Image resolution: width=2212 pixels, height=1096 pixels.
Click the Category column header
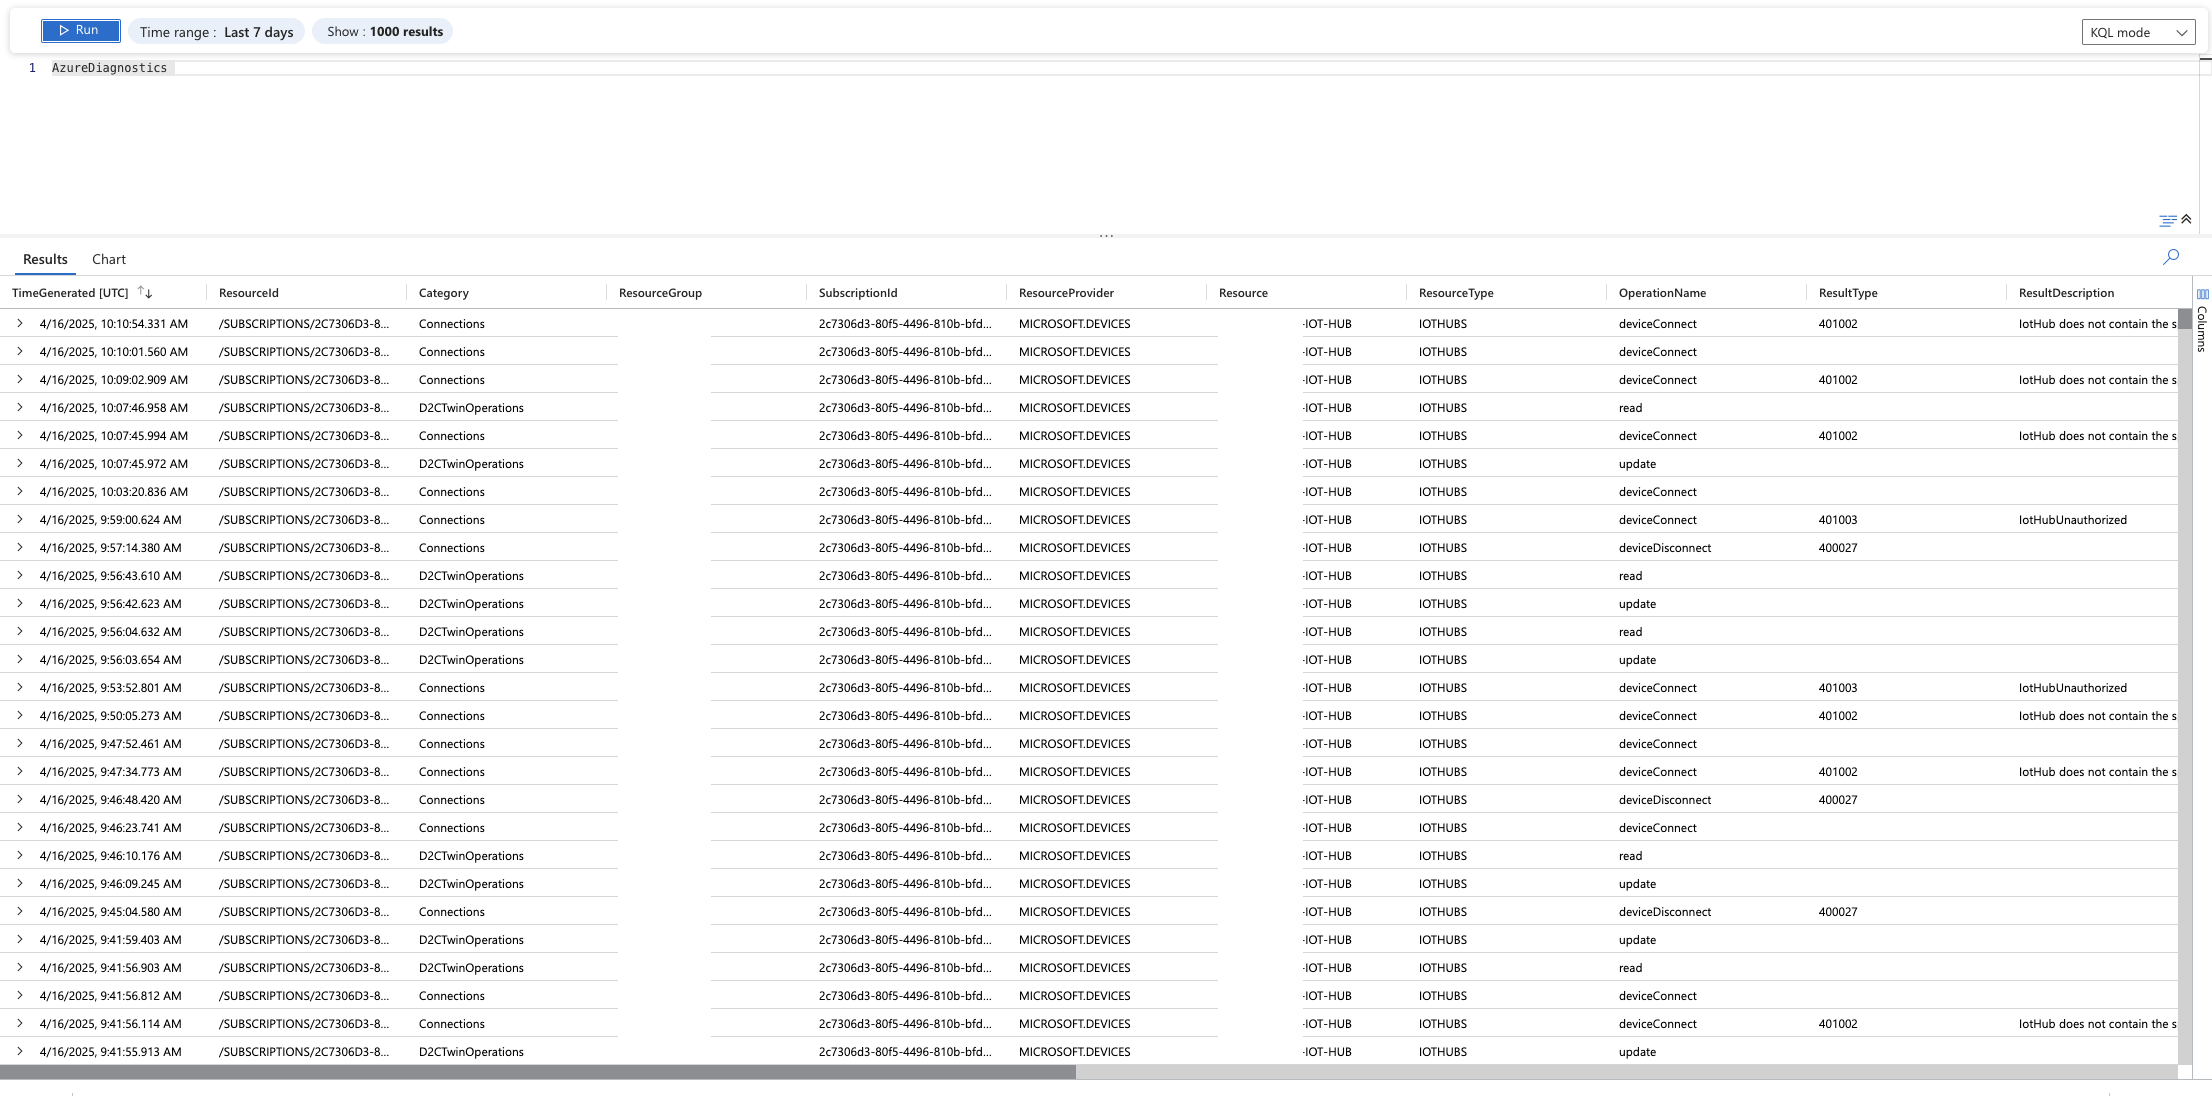[x=443, y=293]
